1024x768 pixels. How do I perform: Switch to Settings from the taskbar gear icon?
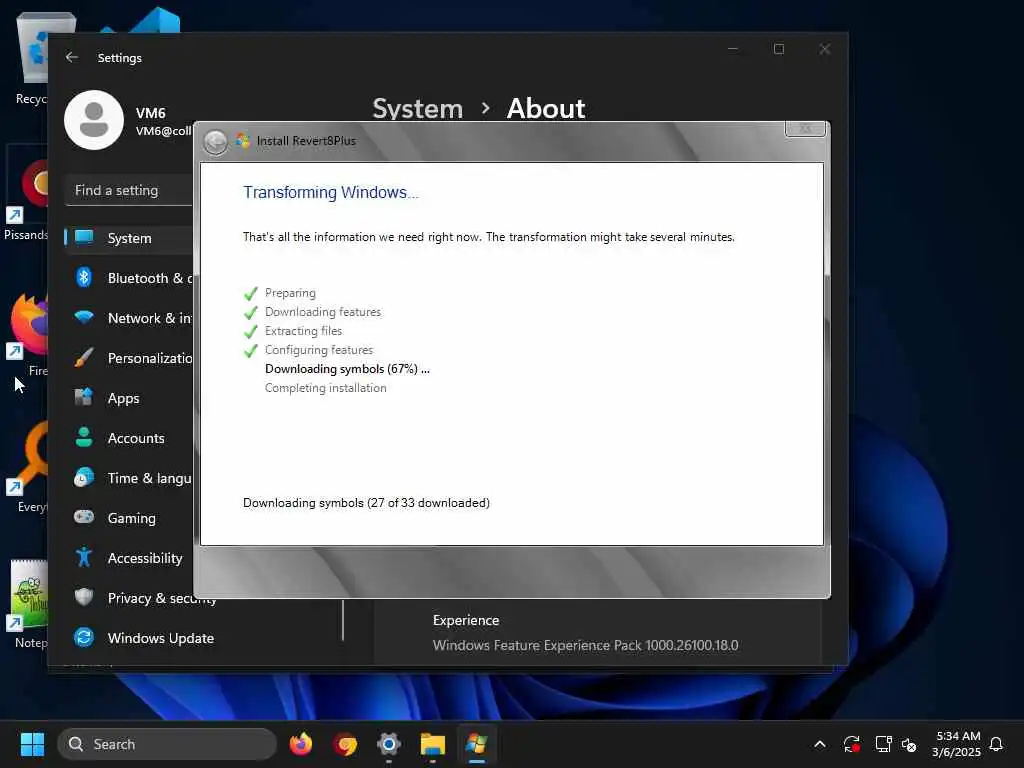tap(389, 744)
